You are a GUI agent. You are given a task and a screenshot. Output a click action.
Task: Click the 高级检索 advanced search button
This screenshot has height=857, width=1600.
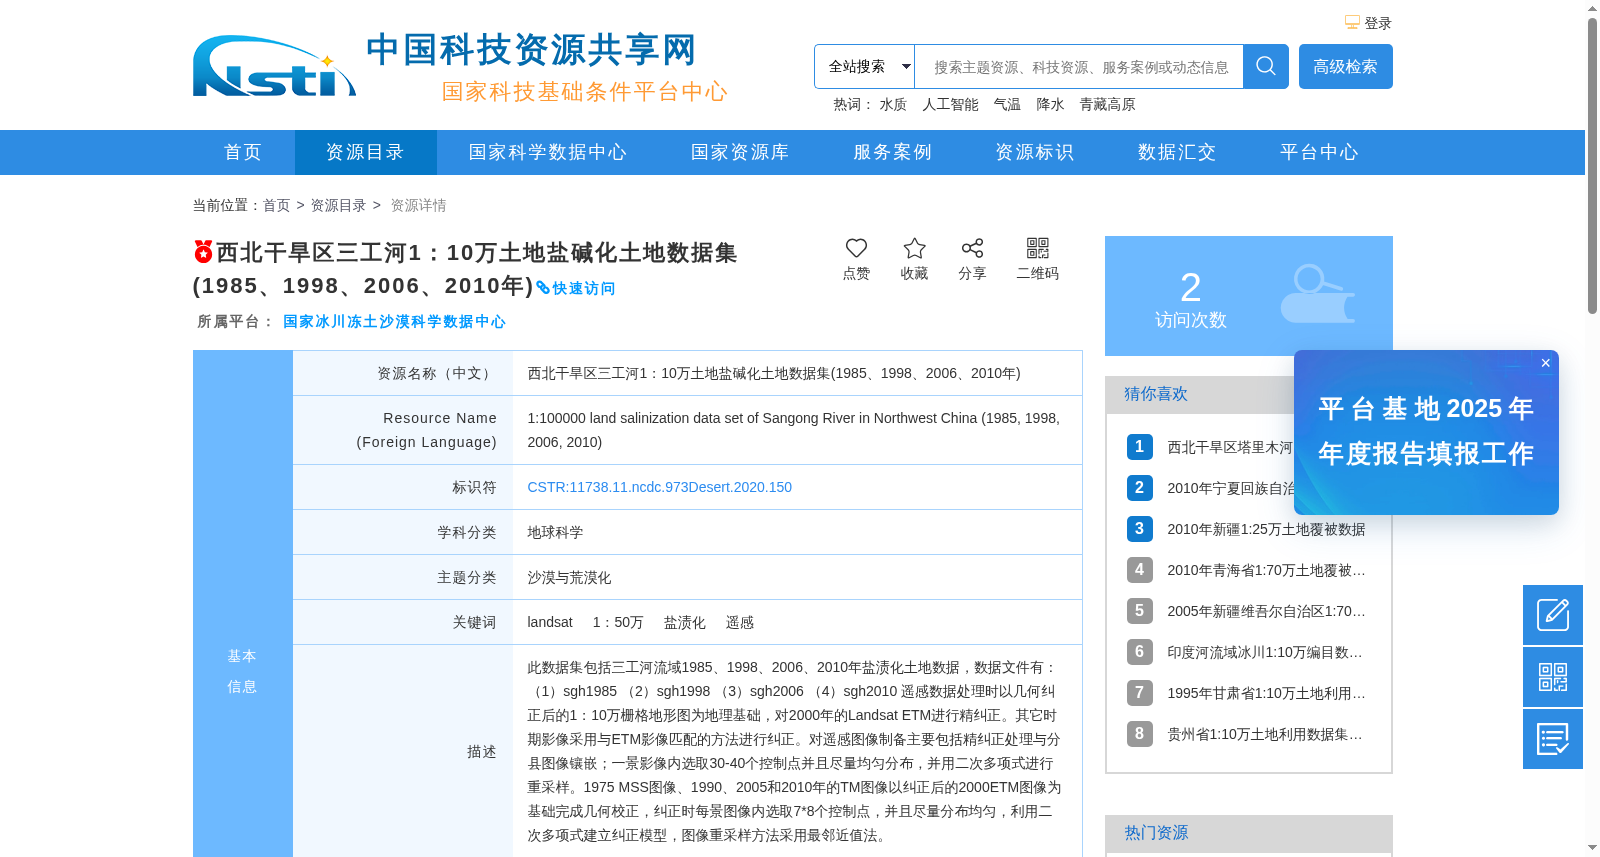[x=1345, y=67]
